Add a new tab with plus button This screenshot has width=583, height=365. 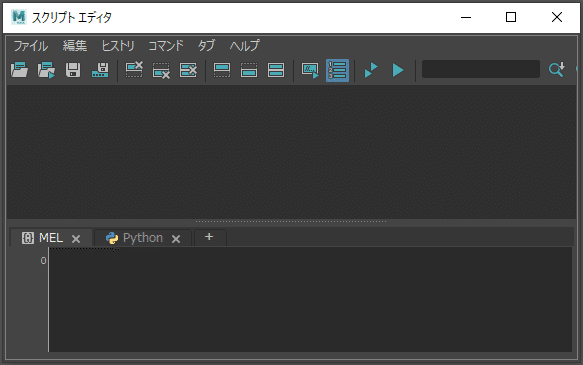click(209, 237)
